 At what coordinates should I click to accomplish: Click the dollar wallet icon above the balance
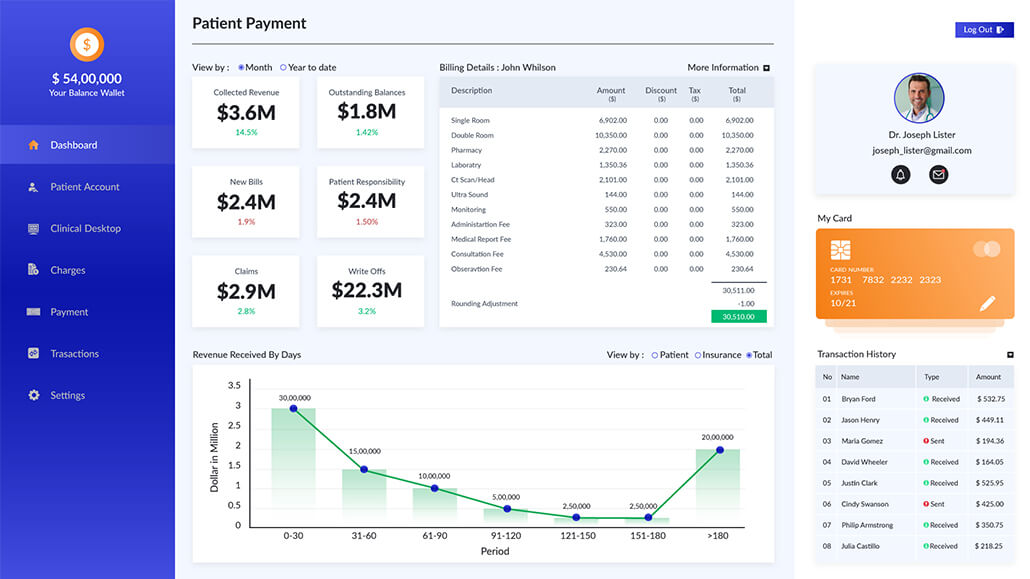pyautogui.click(x=87, y=44)
